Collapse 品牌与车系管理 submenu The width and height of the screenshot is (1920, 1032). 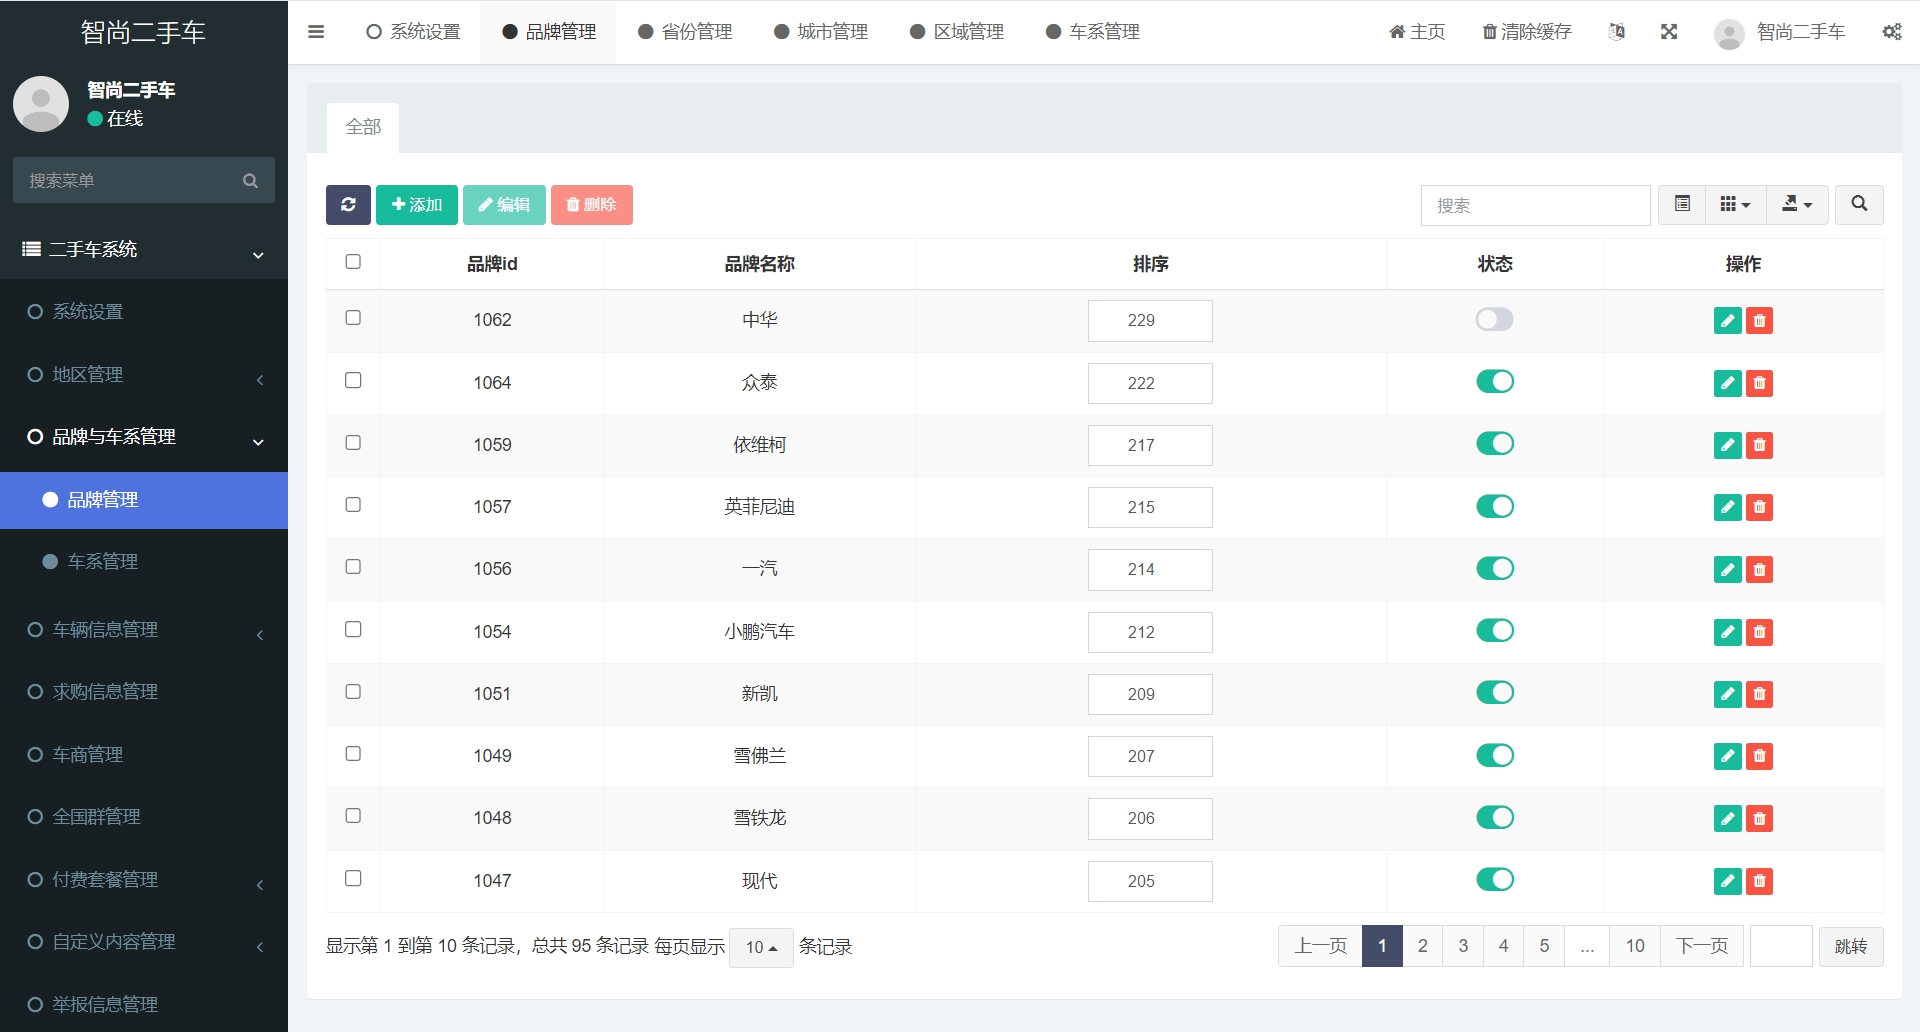click(x=144, y=437)
